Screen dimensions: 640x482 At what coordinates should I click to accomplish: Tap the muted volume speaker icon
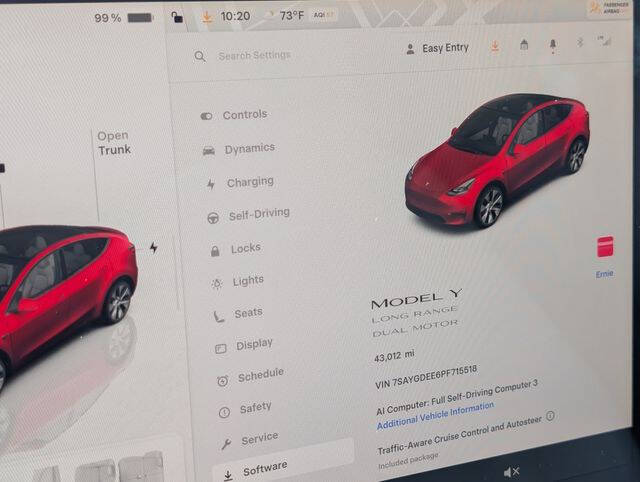[511, 472]
